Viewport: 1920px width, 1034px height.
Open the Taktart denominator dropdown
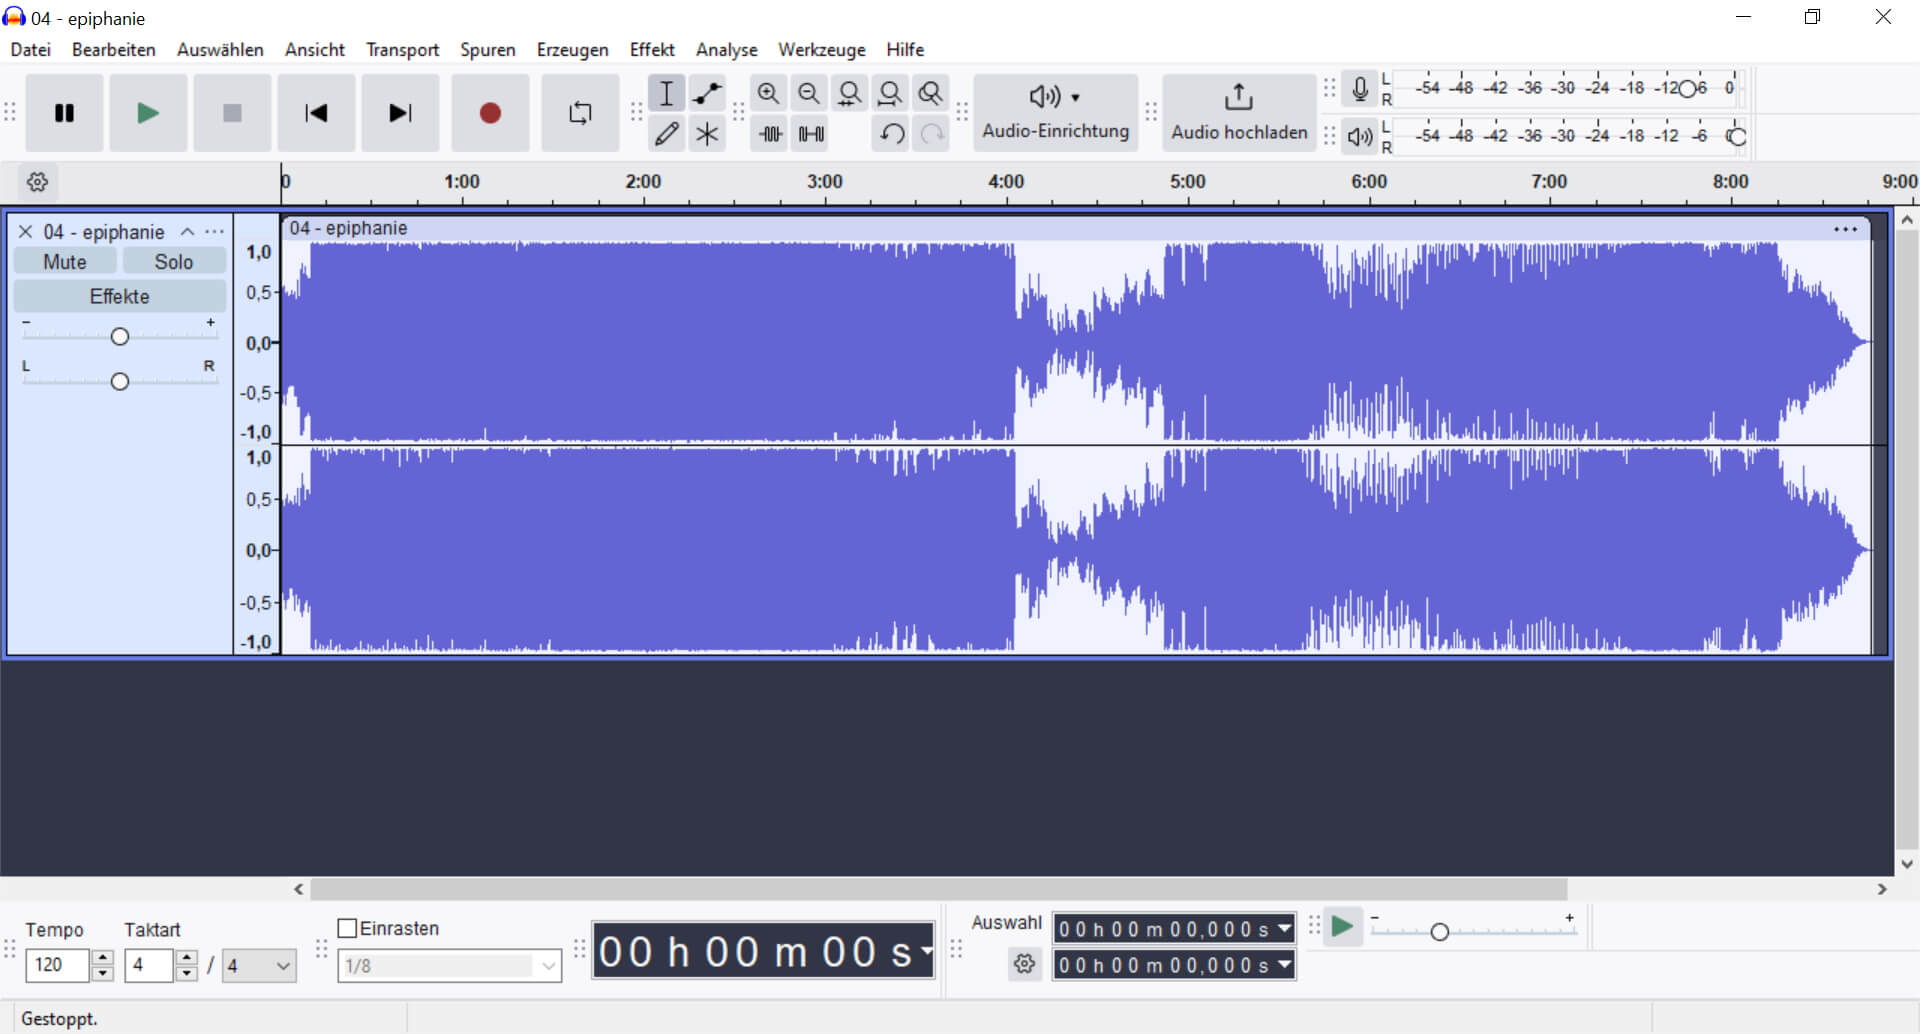[x=259, y=965]
